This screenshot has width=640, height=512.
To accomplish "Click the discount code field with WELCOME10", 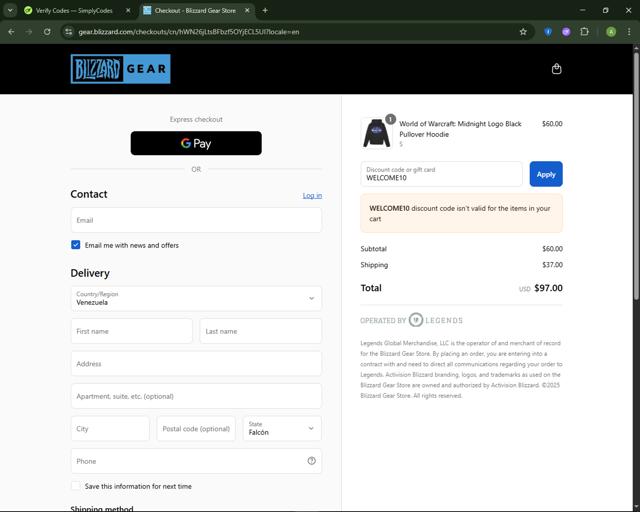I will point(441,174).
